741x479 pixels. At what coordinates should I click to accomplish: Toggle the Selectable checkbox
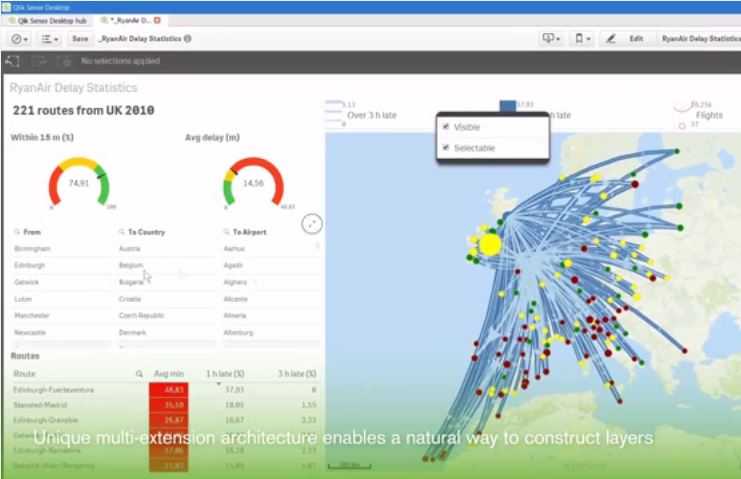click(x=446, y=148)
